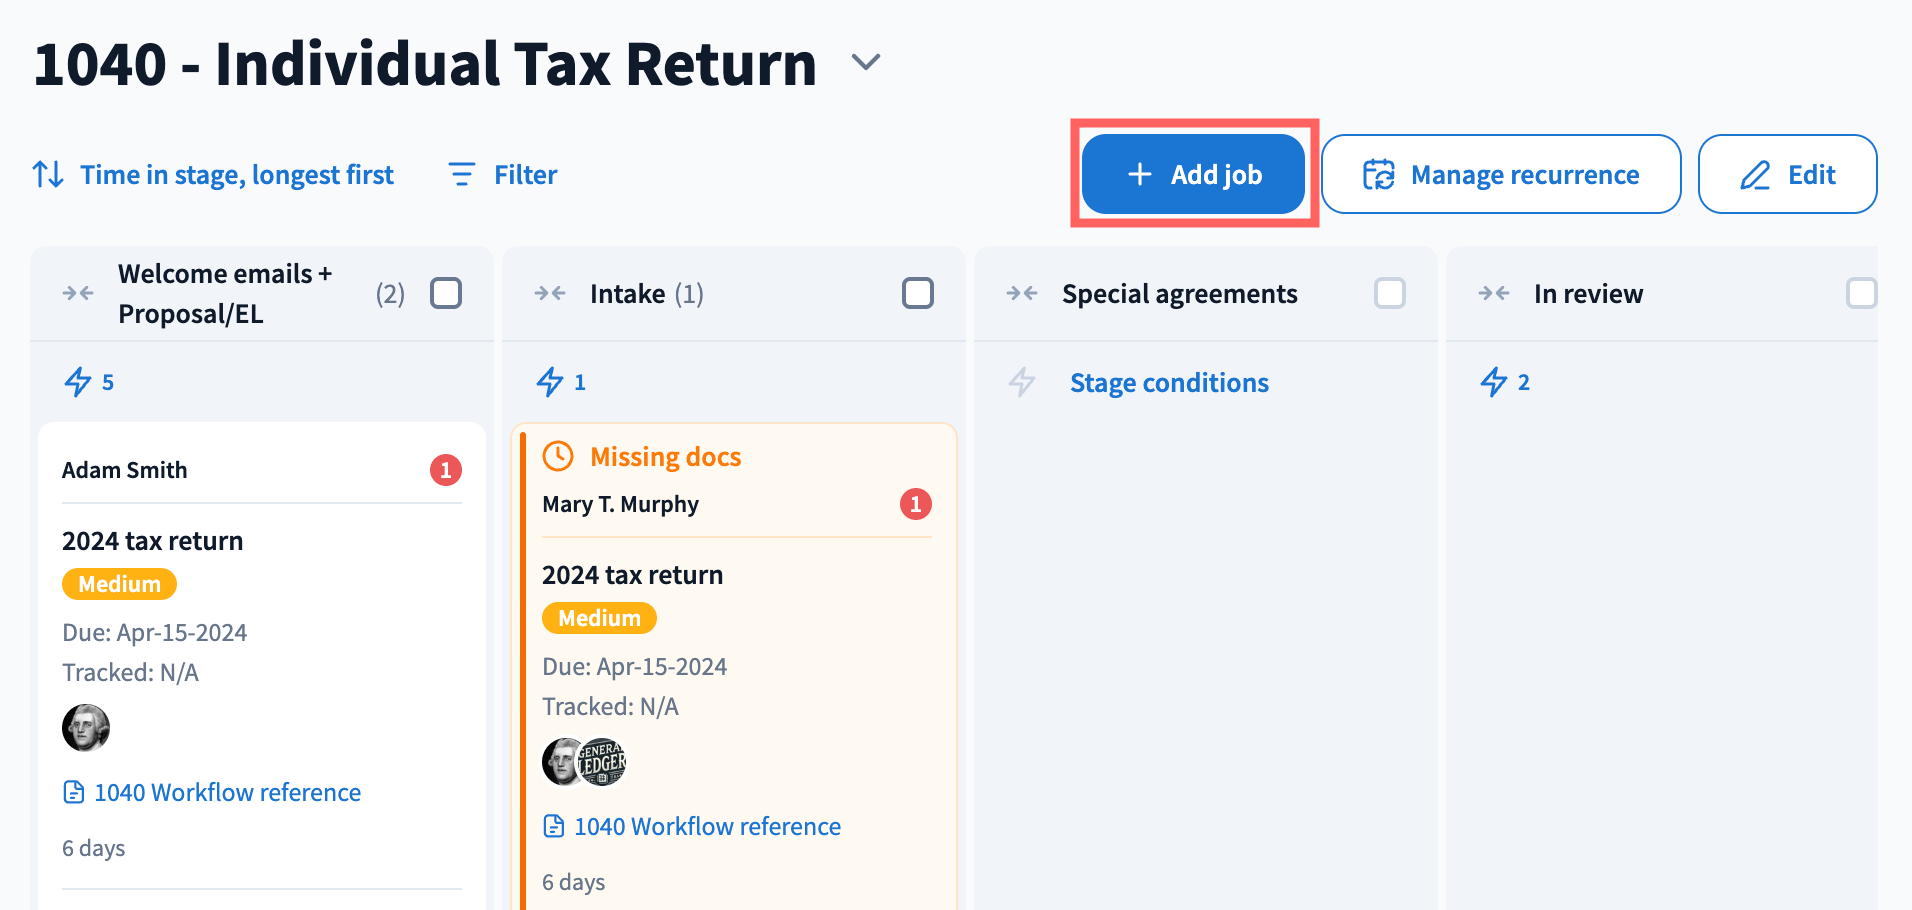Check the Special agreements stage checkbox

click(1390, 294)
